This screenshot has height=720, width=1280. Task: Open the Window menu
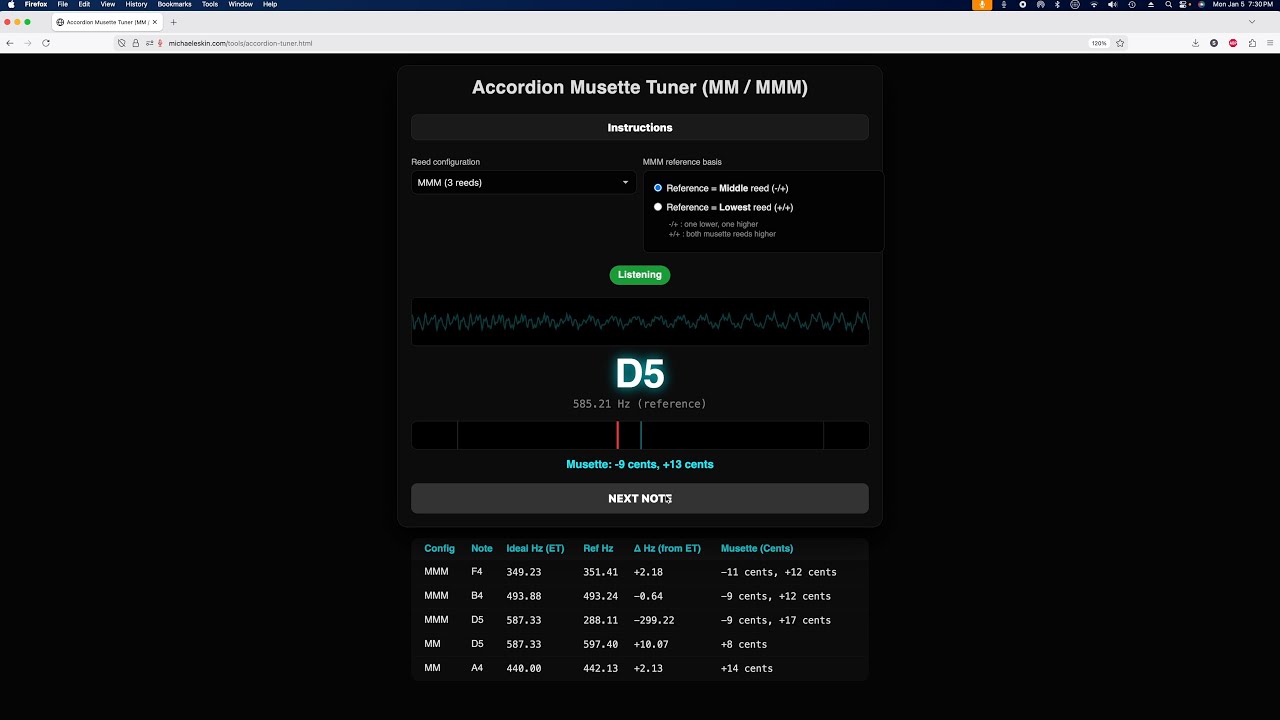[241, 4]
